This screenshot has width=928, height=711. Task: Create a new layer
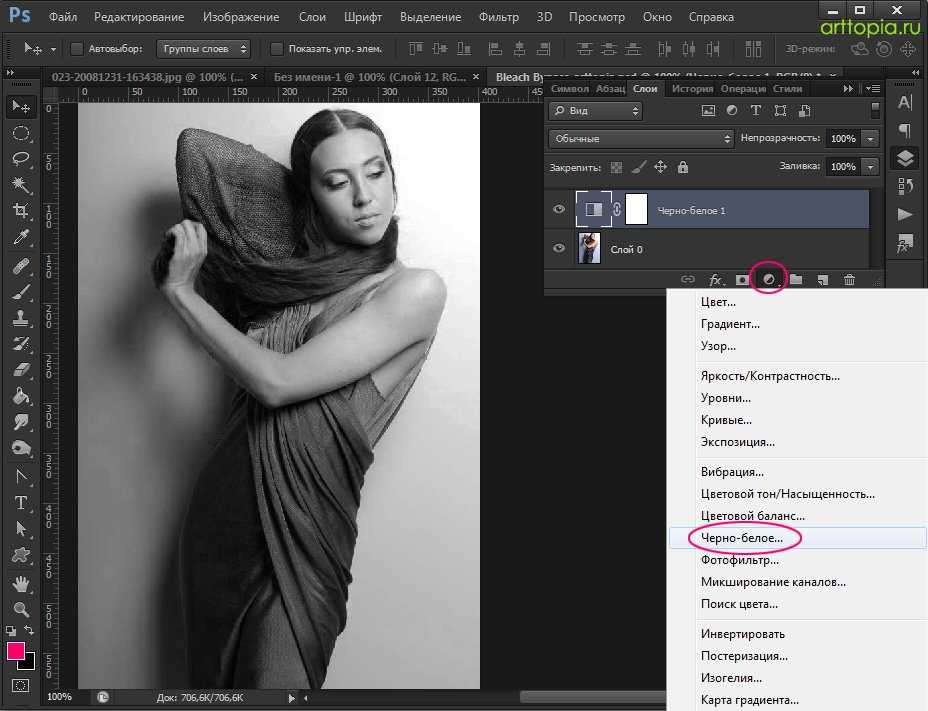(823, 279)
